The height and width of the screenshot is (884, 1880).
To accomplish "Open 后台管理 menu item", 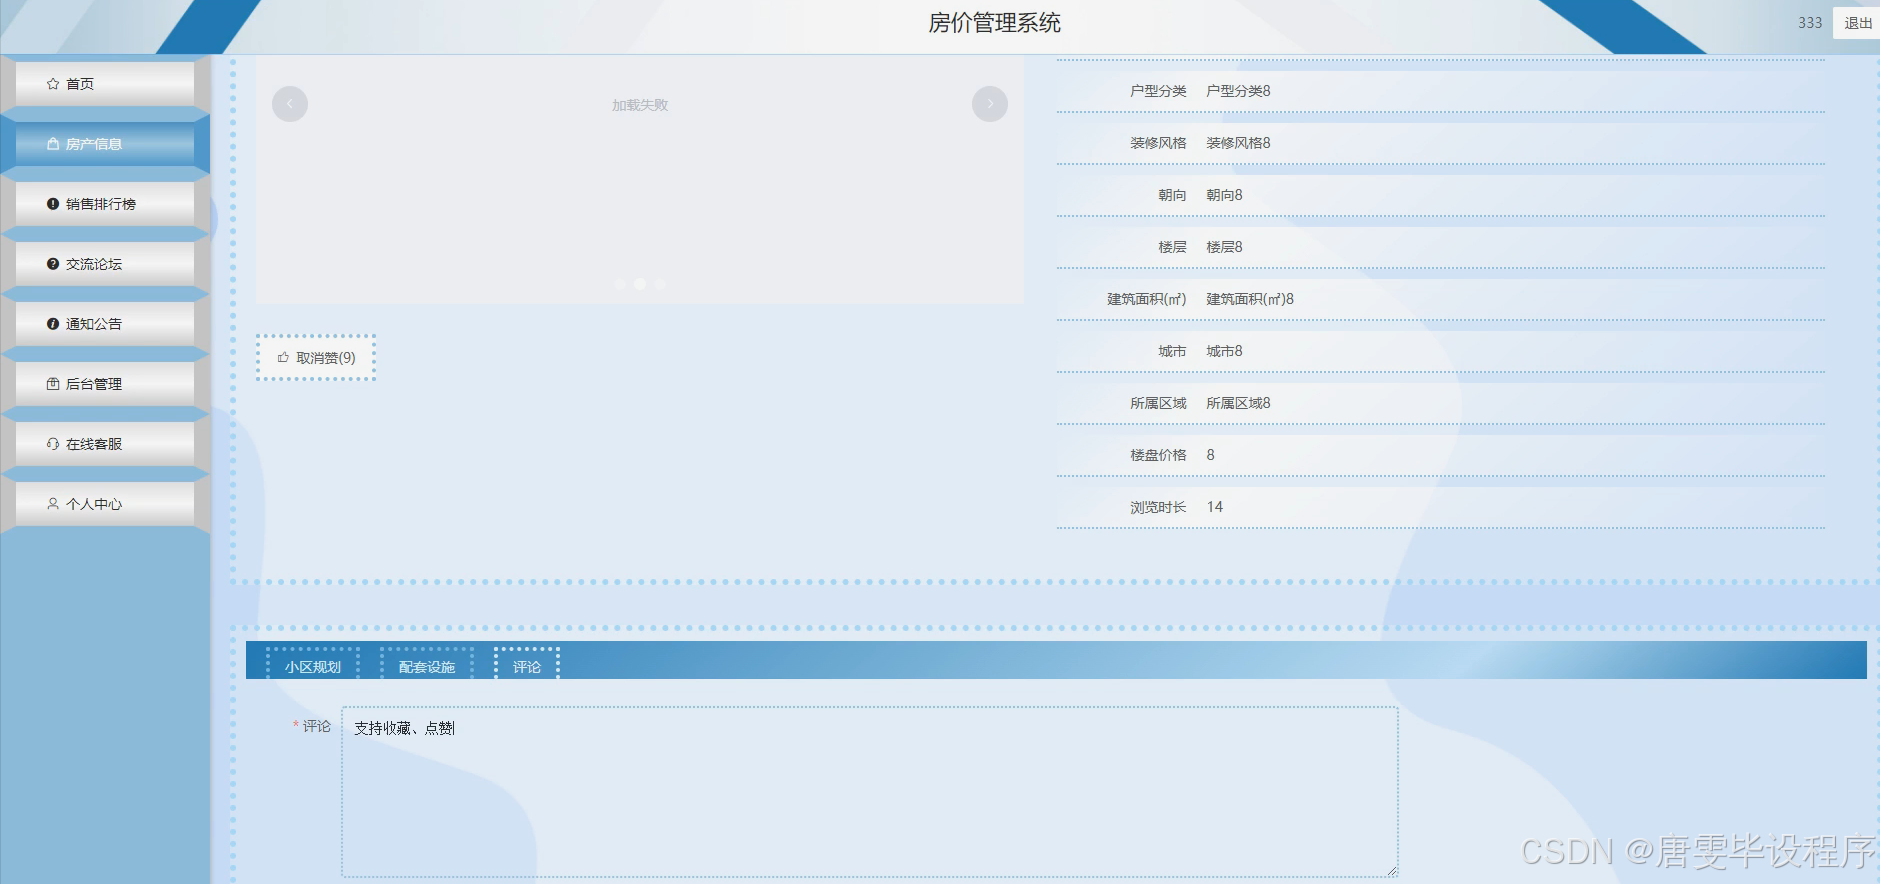I will click(x=105, y=384).
